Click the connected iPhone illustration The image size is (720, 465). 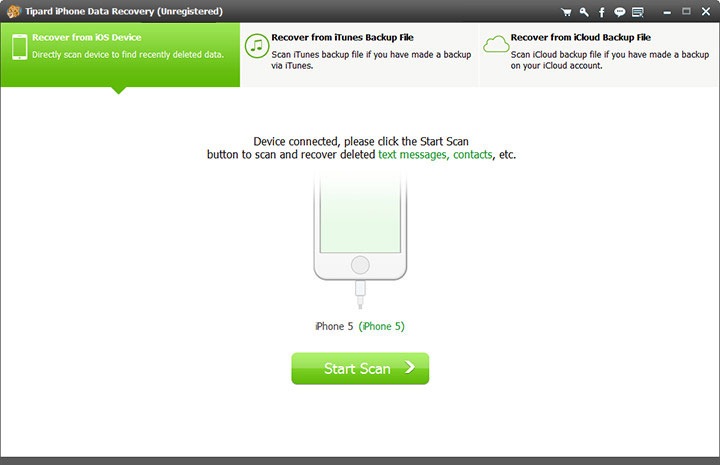pyautogui.click(x=360, y=240)
